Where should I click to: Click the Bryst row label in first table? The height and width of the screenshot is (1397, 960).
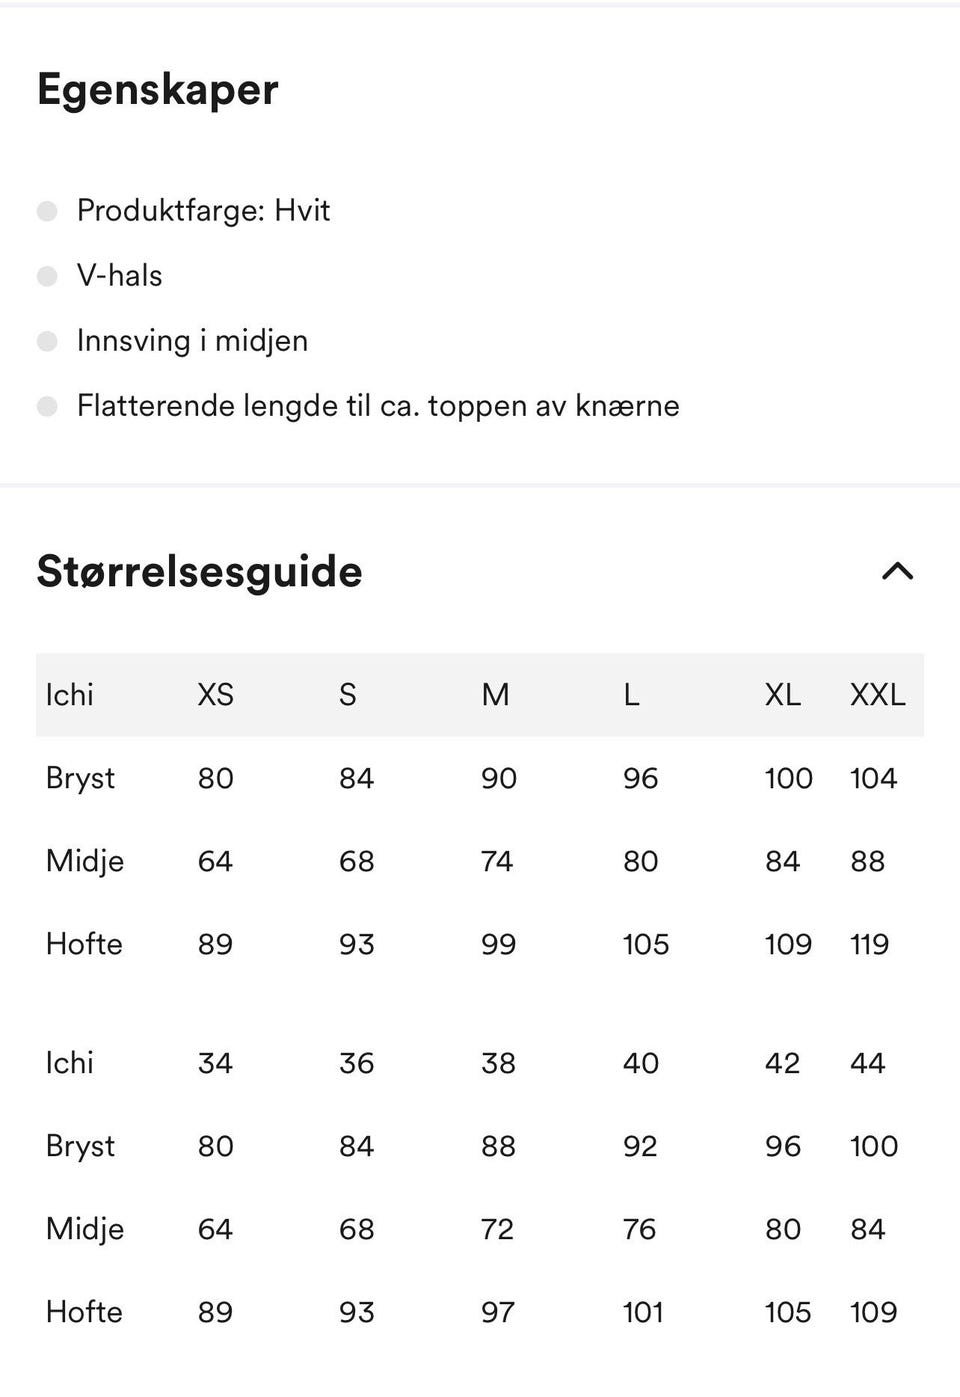pyautogui.click(x=80, y=778)
